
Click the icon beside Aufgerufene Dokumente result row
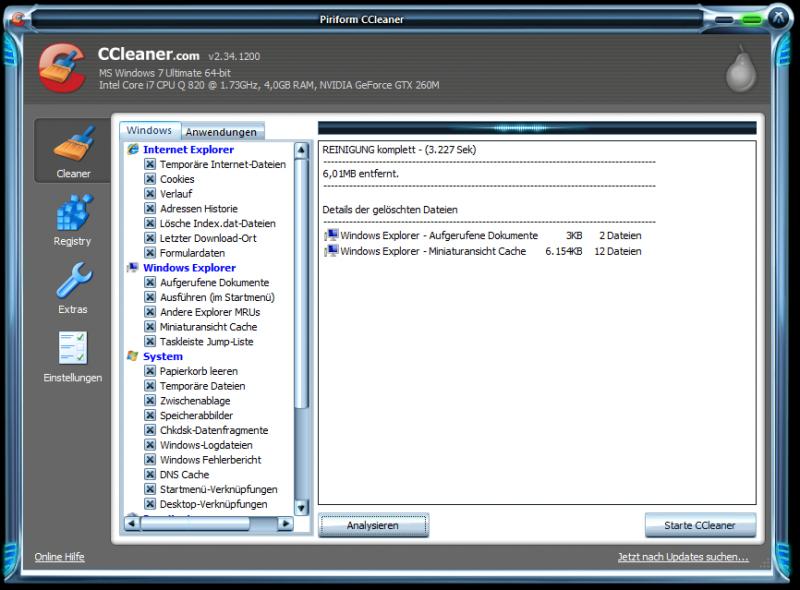pyautogui.click(x=332, y=235)
